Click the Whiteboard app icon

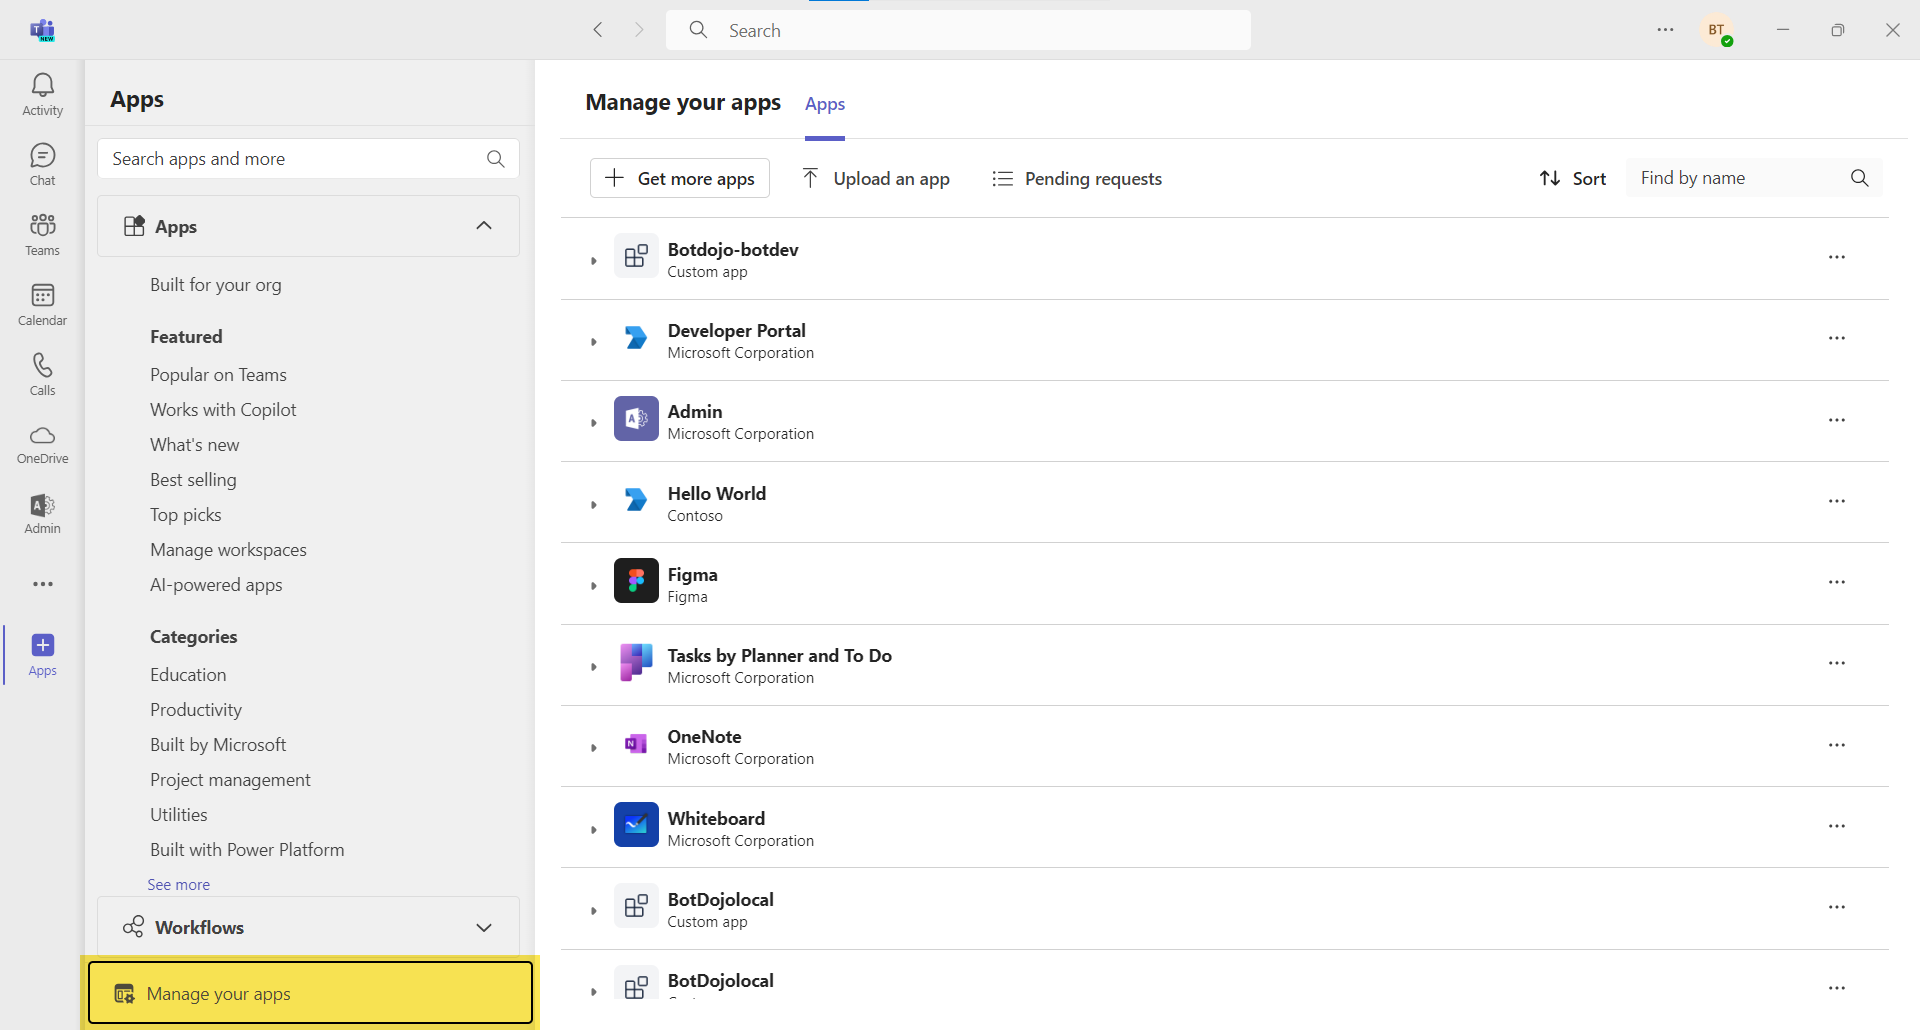tap(636, 825)
